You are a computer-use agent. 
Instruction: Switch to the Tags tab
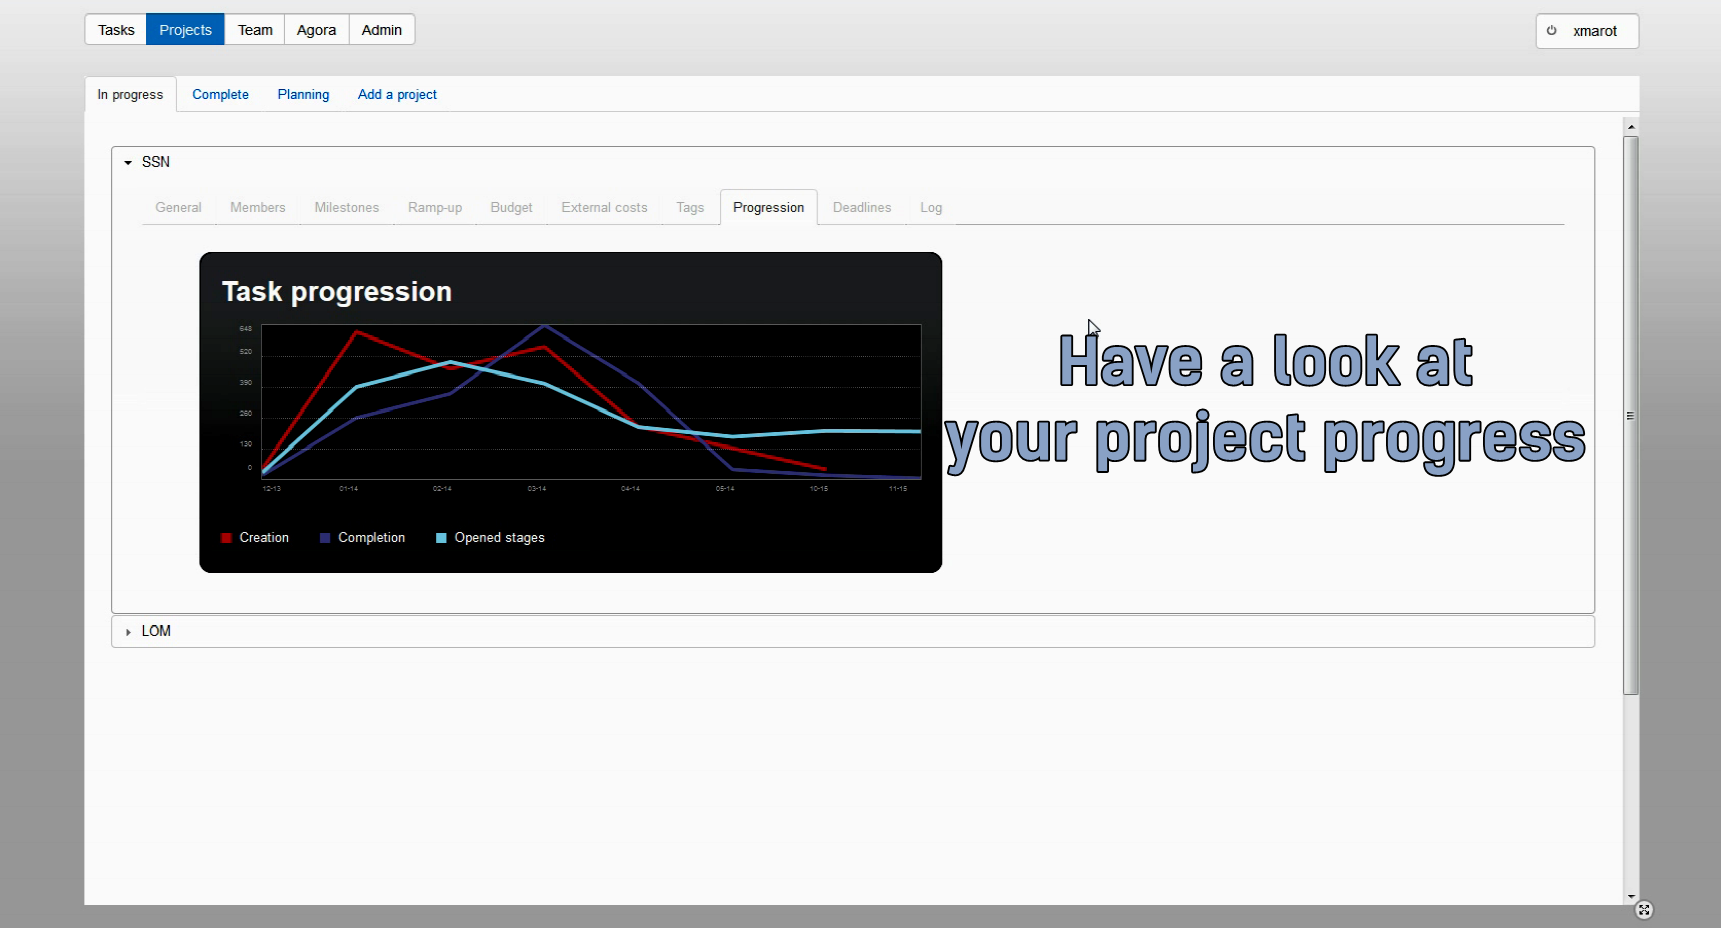click(690, 207)
